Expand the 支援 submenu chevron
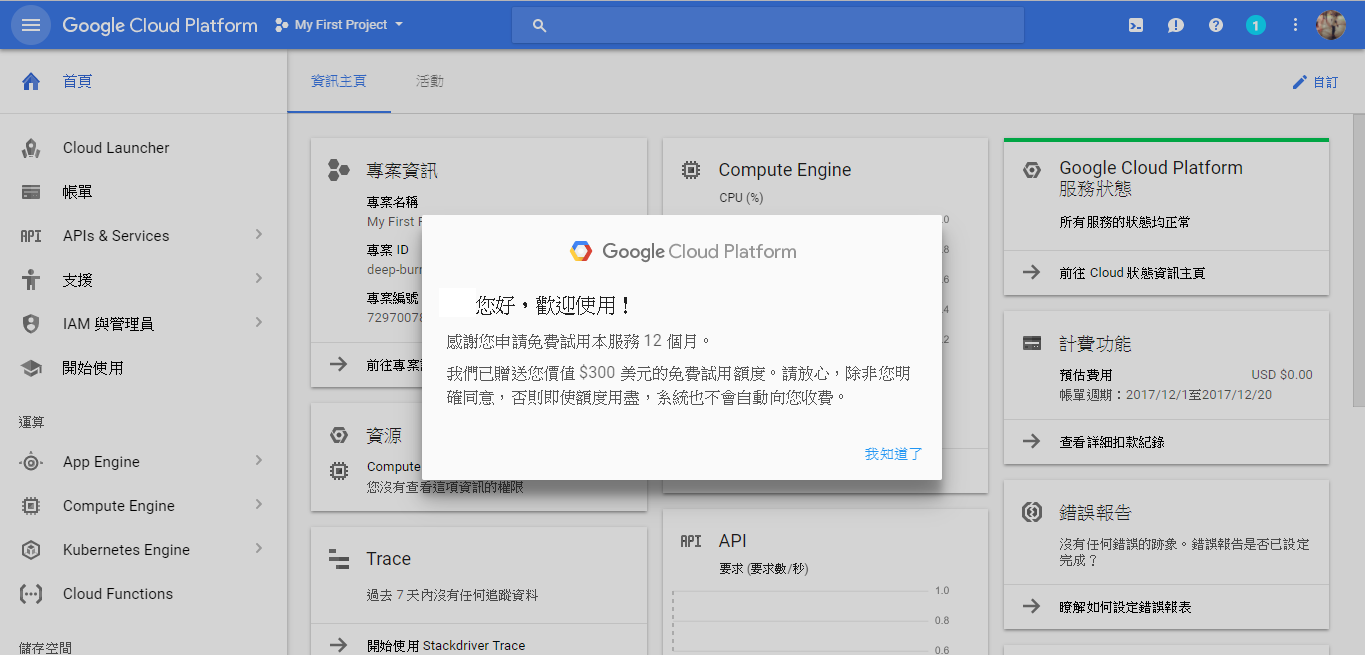Viewport: 1365px width, 655px height. point(258,279)
